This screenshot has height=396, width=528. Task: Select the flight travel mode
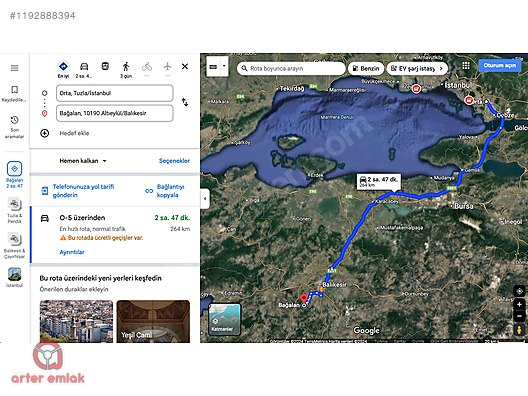click(167, 67)
